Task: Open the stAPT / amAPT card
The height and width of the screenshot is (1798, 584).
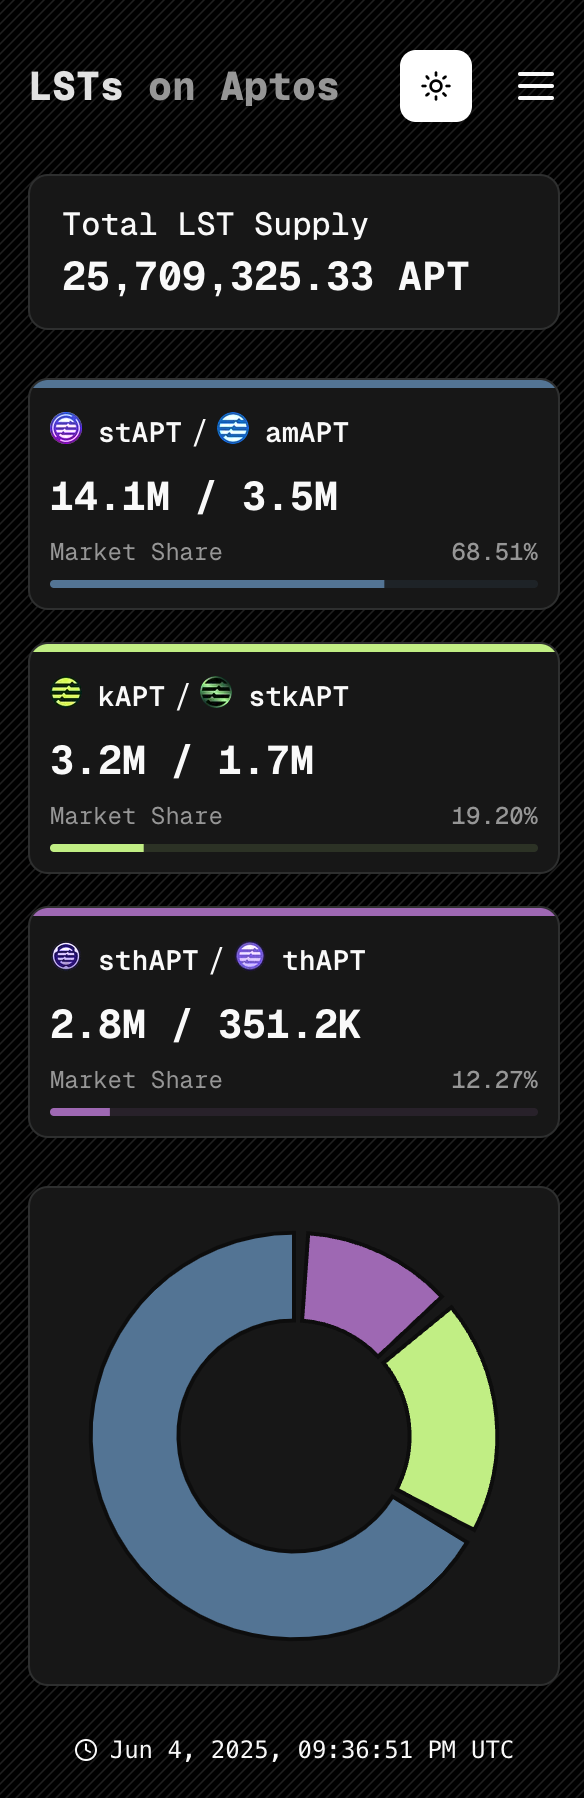Action: (x=294, y=494)
